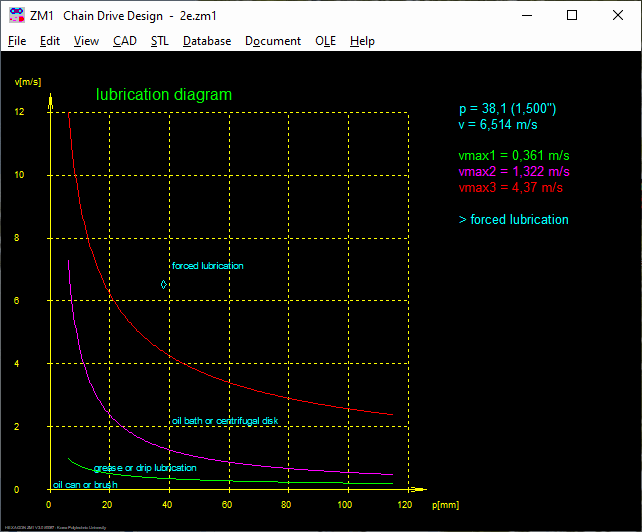642x532 pixels.
Task: Click the ZM1 application icon in title bar
Action: [x=15, y=15]
